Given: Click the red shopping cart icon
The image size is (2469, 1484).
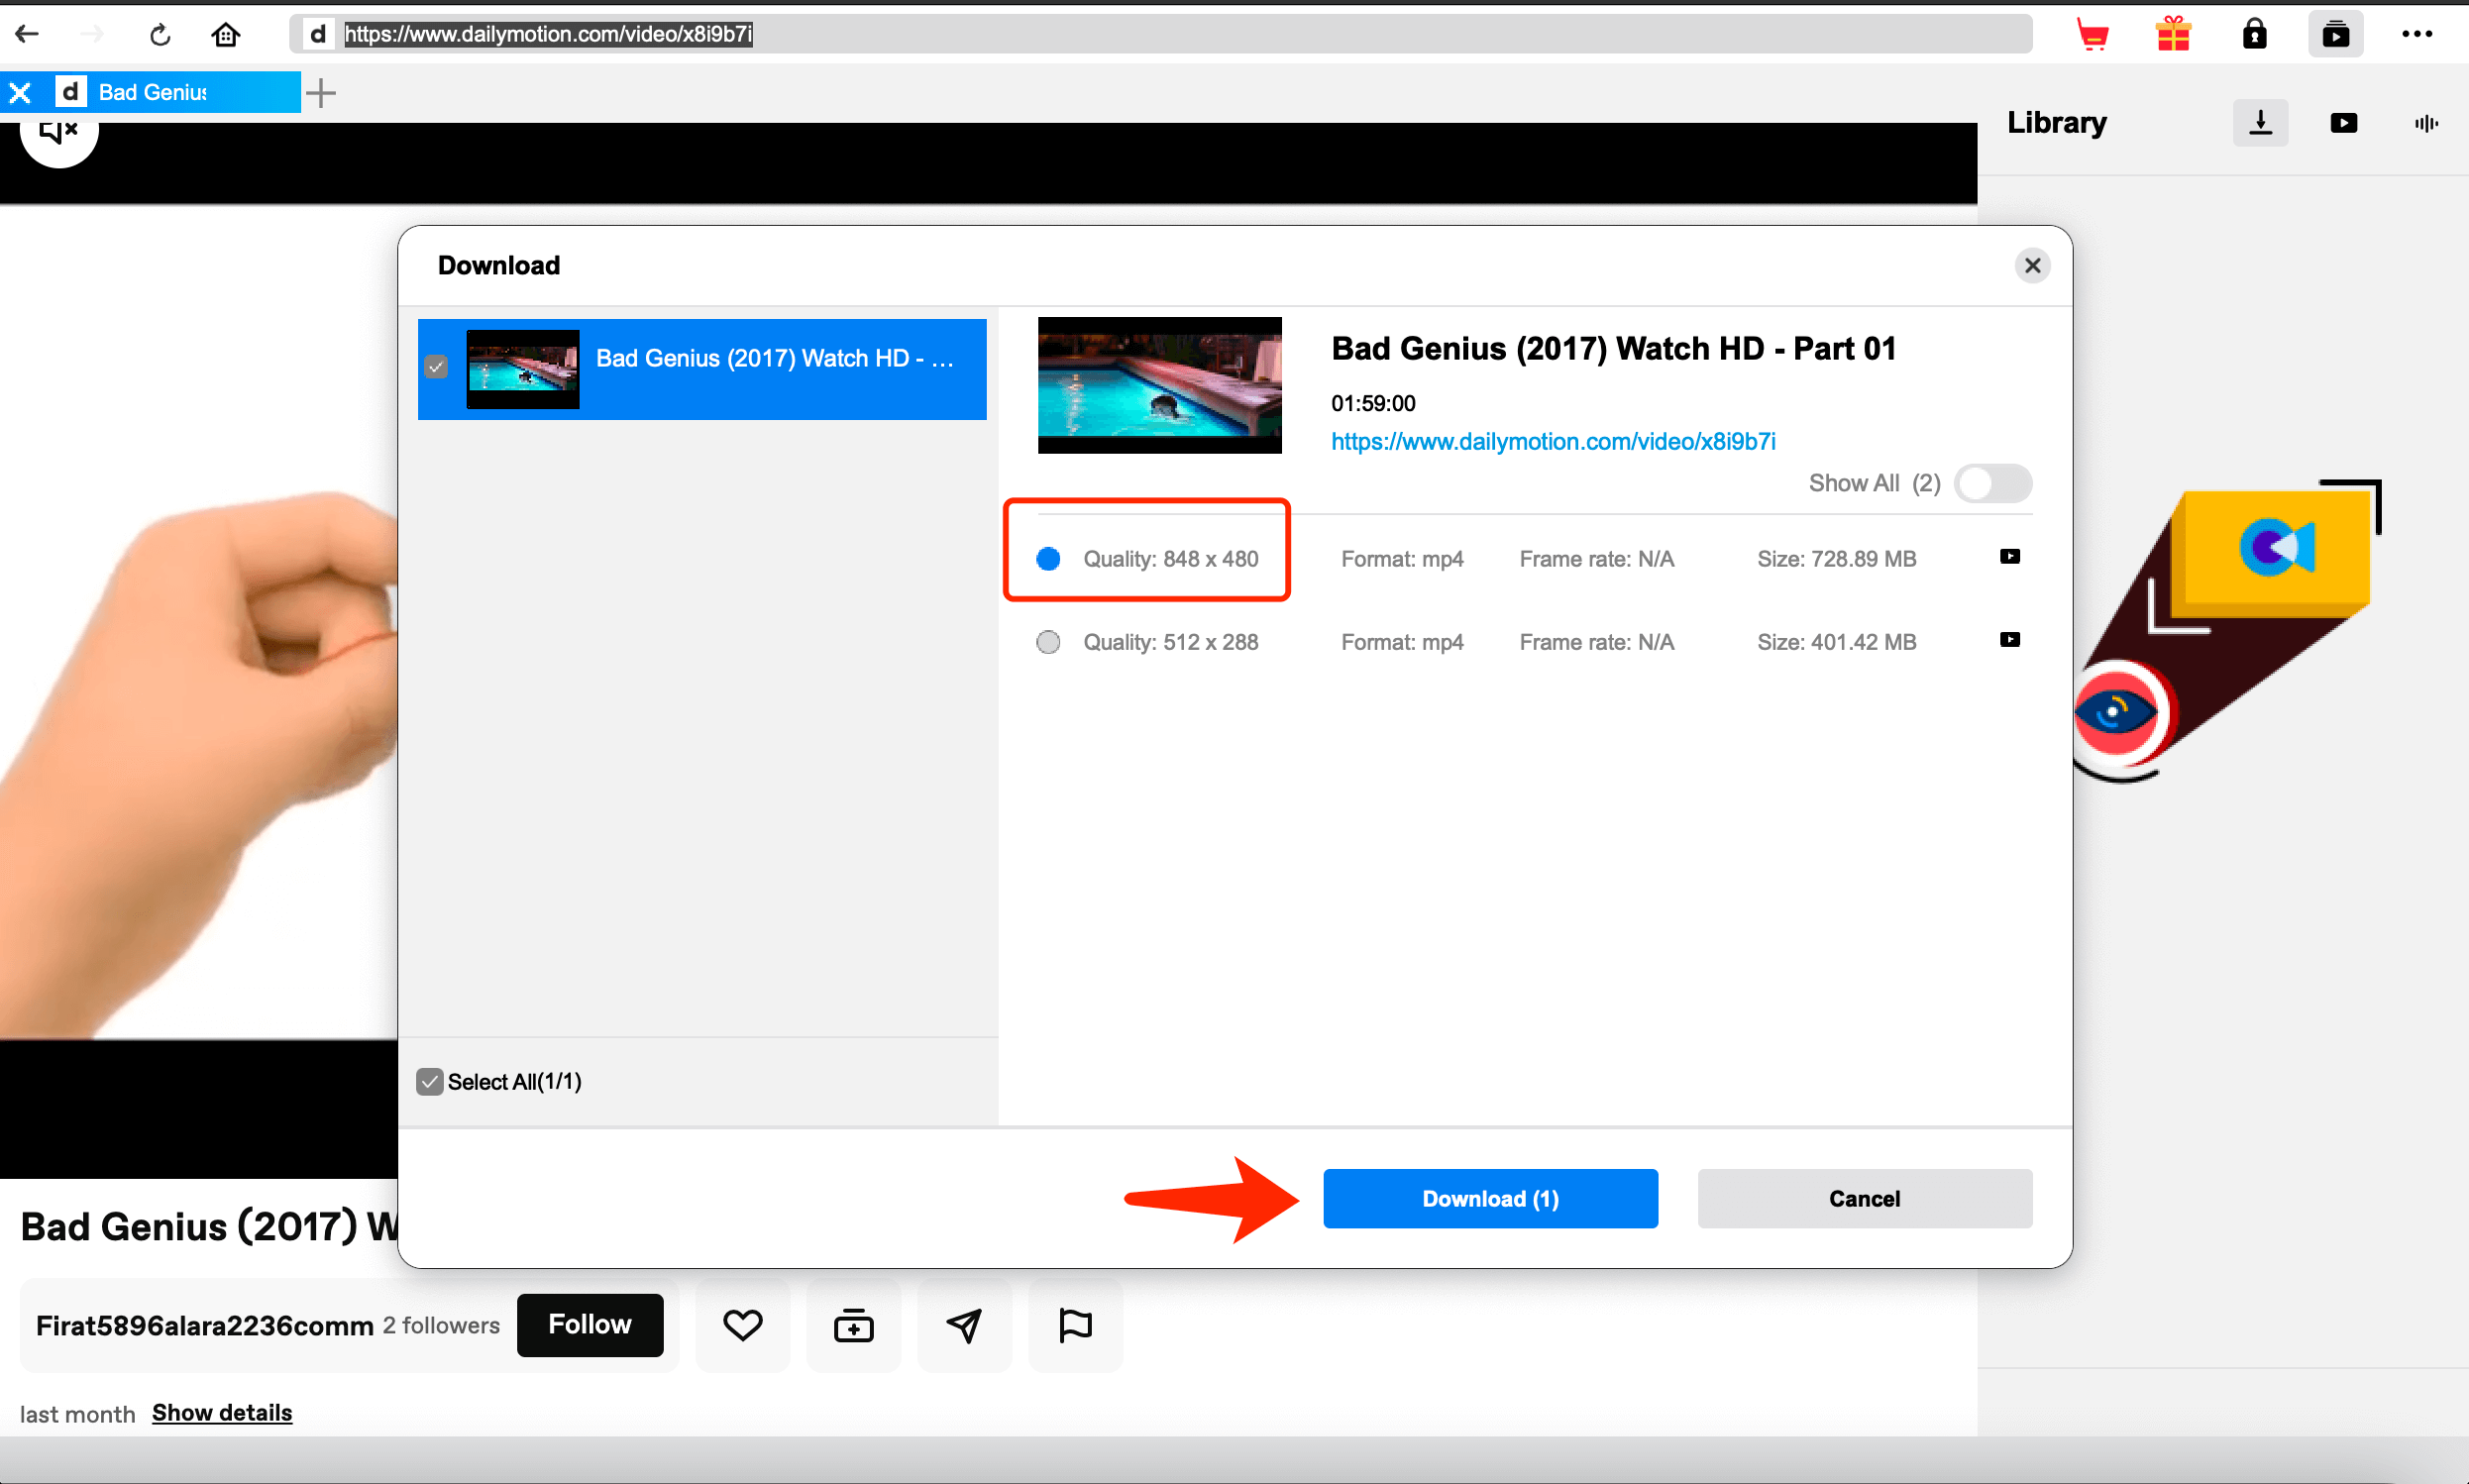Looking at the screenshot, I should (2092, 35).
